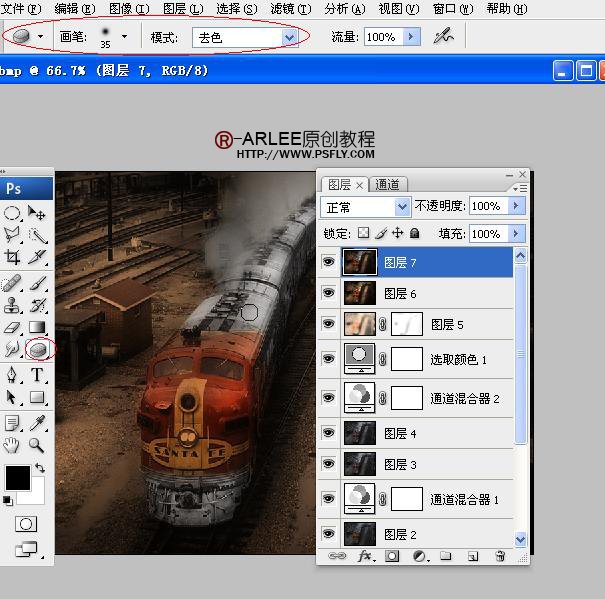Lock all layer attributes
Screen dimensions: 605x599
pos(414,233)
